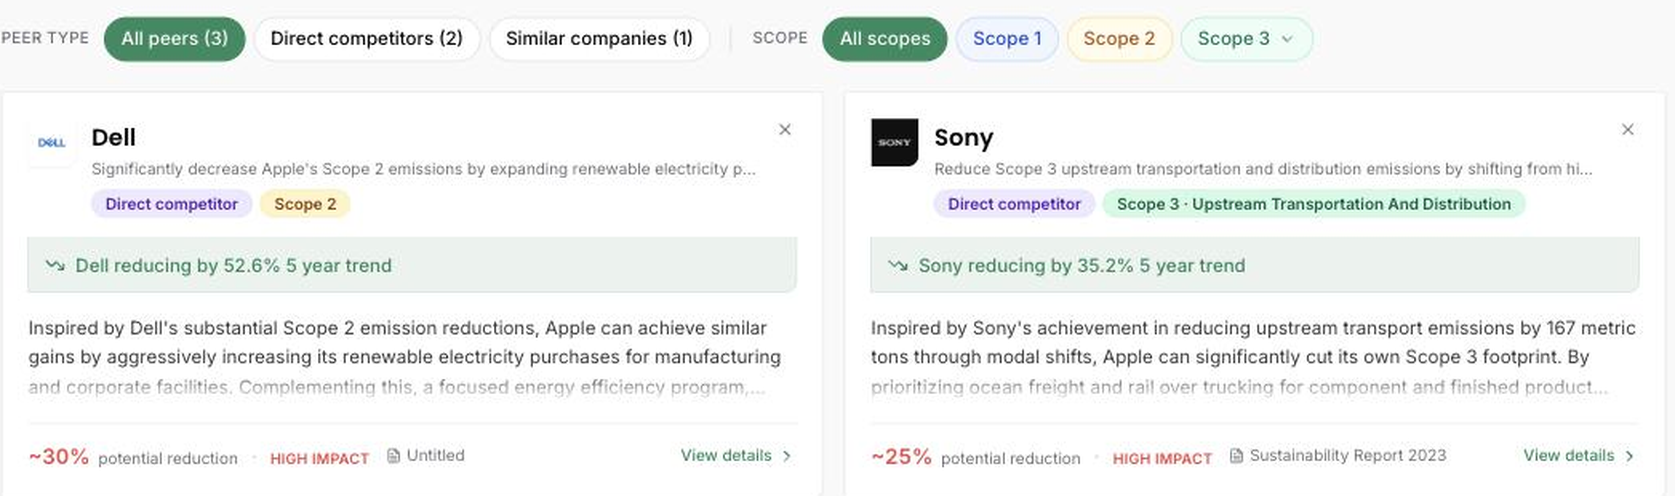Switch to the Scope 1 filter

click(x=1007, y=39)
